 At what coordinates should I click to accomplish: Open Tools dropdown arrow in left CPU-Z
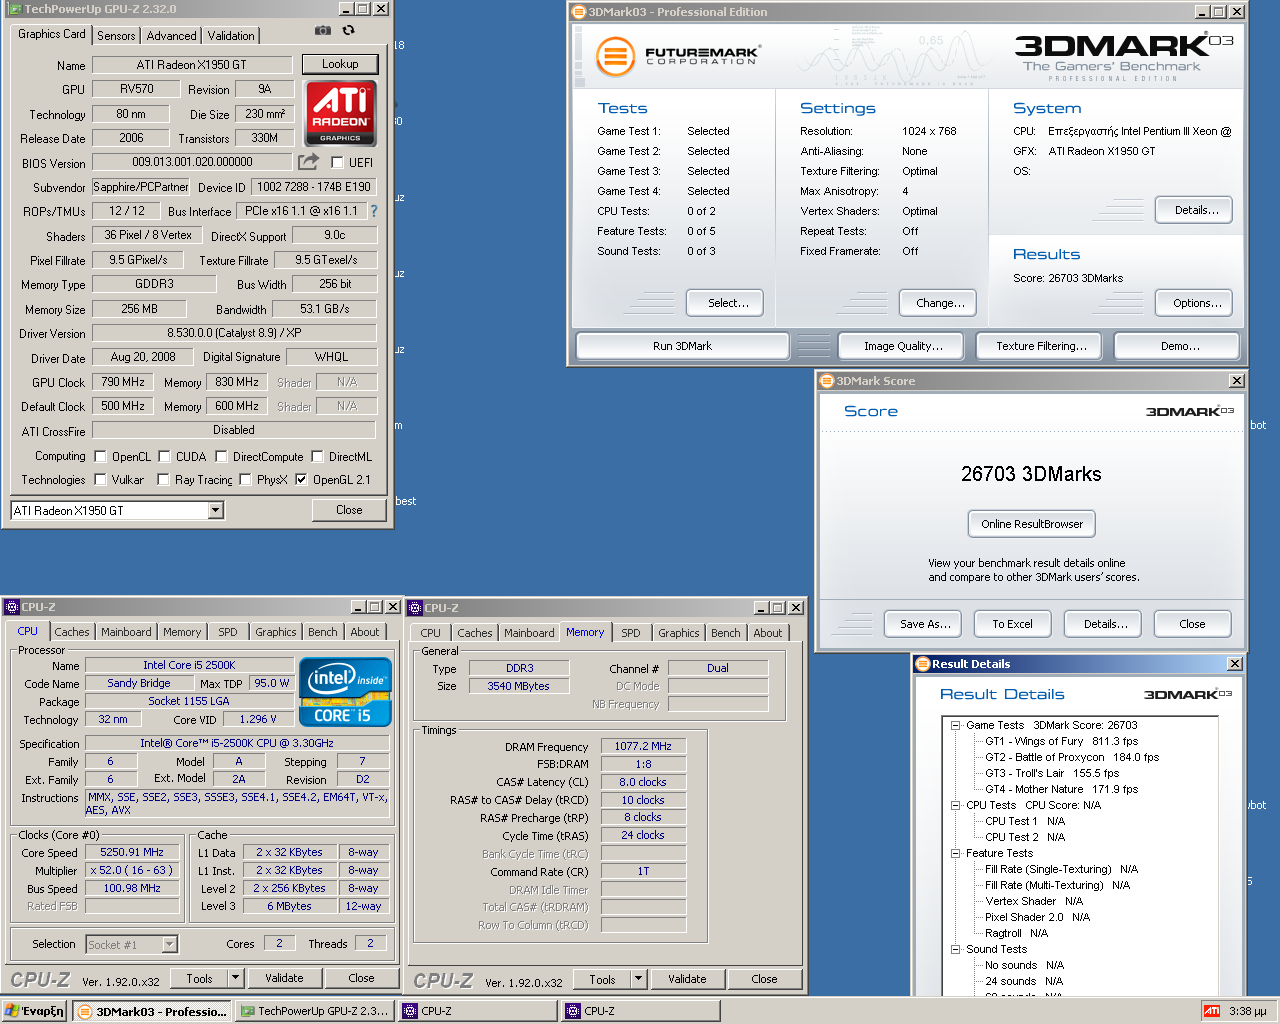236,979
